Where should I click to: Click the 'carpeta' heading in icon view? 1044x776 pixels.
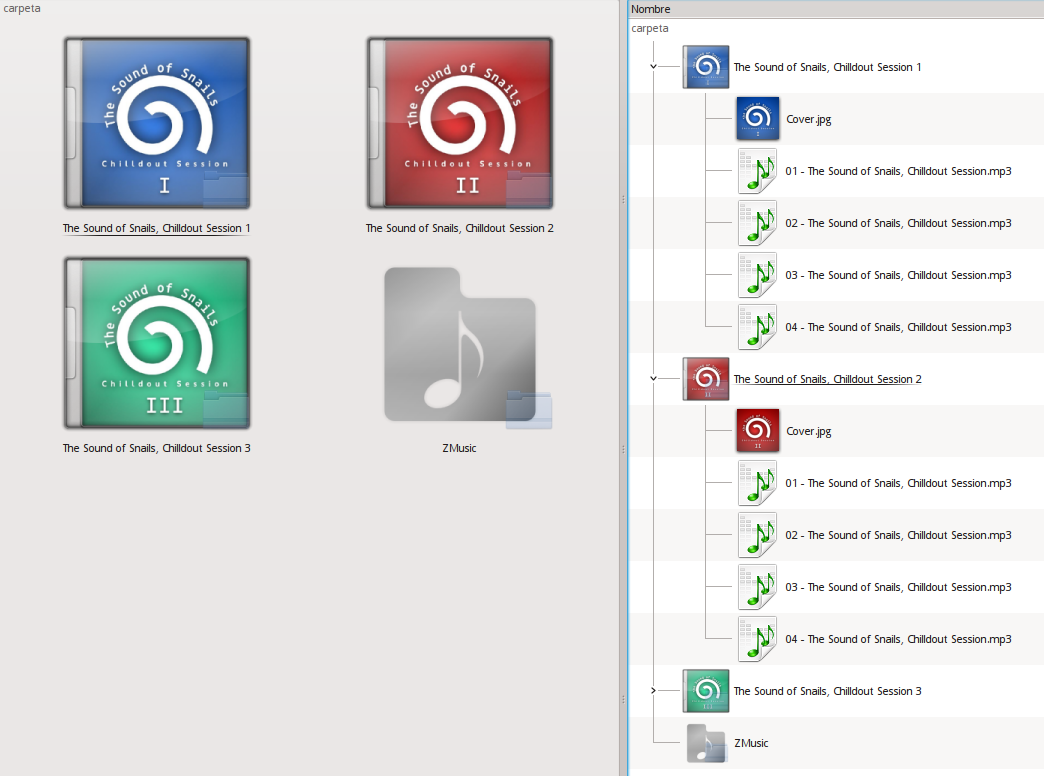[22, 9]
